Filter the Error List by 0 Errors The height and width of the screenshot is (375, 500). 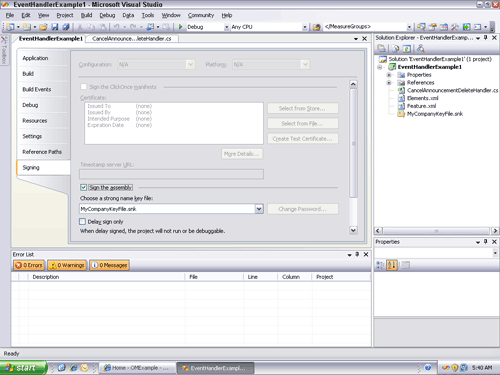[x=29, y=265]
